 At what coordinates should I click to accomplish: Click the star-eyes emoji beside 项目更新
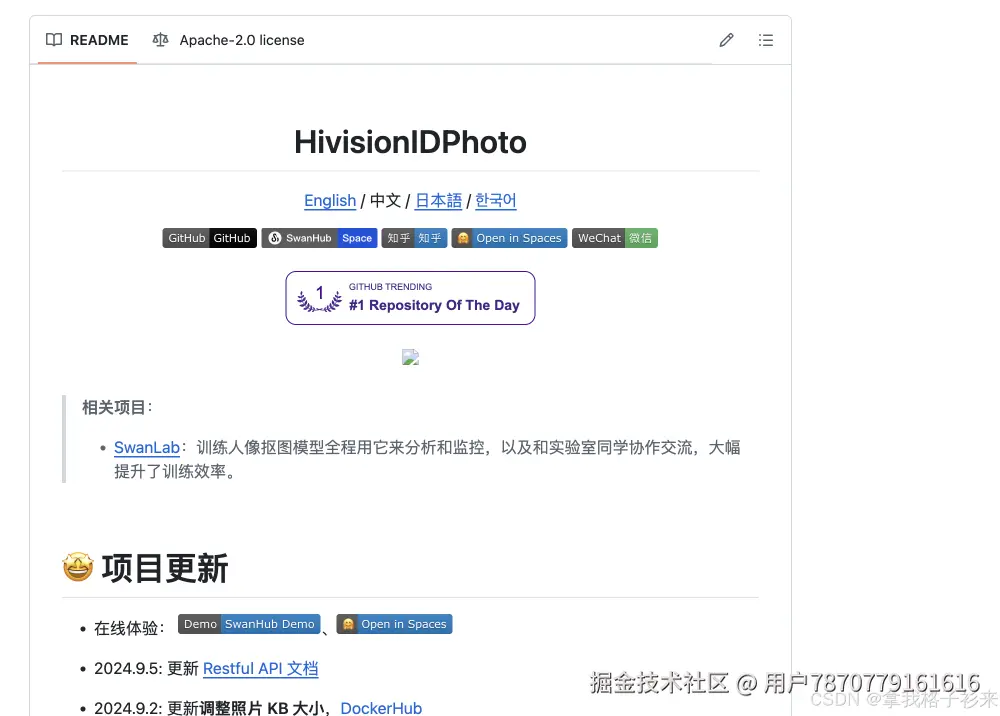point(78,567)
